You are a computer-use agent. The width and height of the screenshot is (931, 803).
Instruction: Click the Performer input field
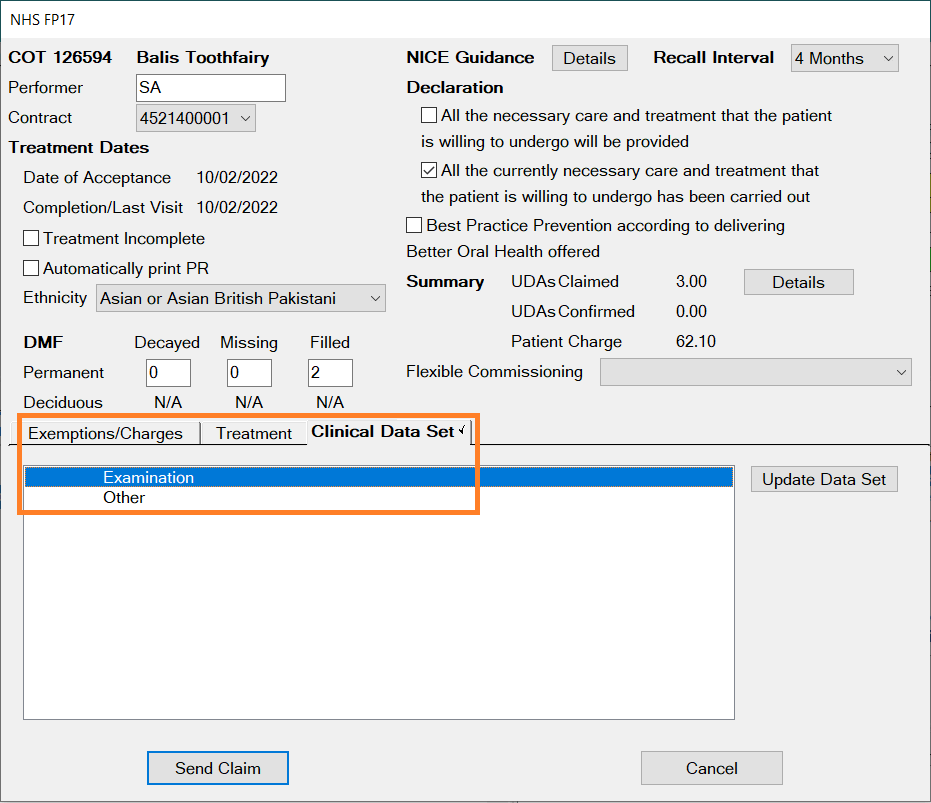pos(210,88)
